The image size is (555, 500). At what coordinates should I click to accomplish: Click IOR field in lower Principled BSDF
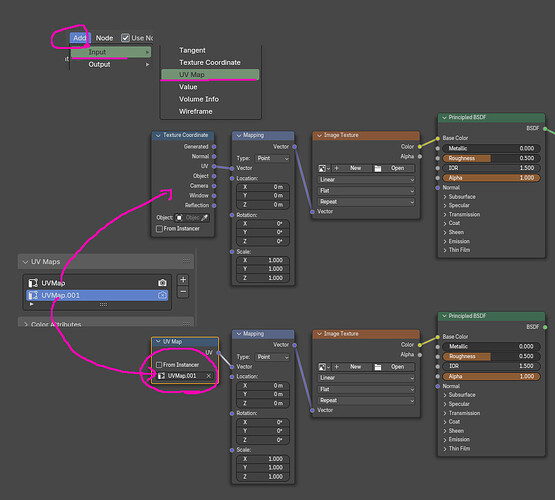[491, 366]
